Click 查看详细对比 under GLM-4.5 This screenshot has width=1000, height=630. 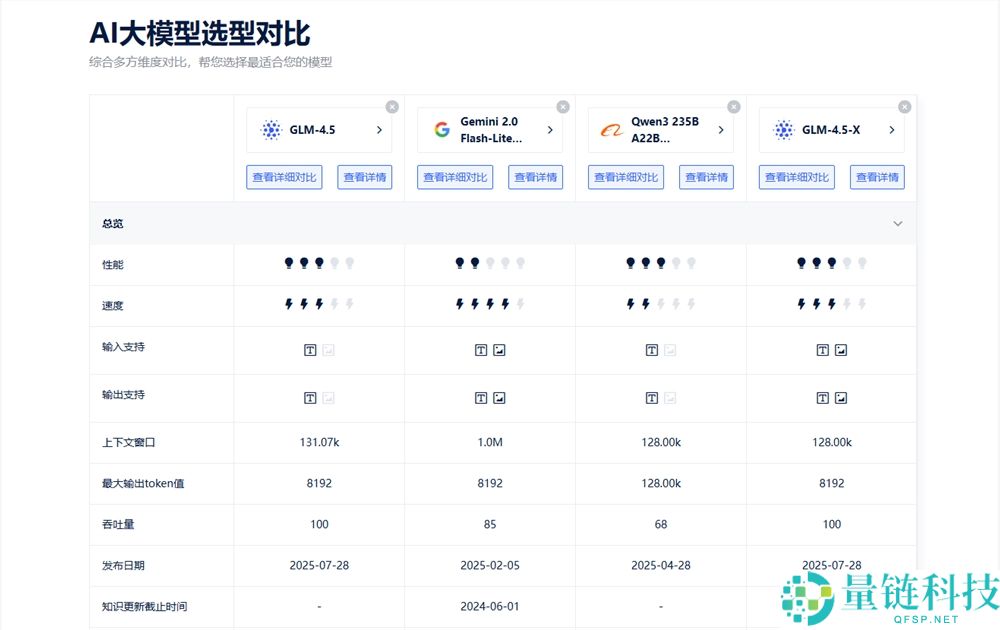[x=284, y=177]
